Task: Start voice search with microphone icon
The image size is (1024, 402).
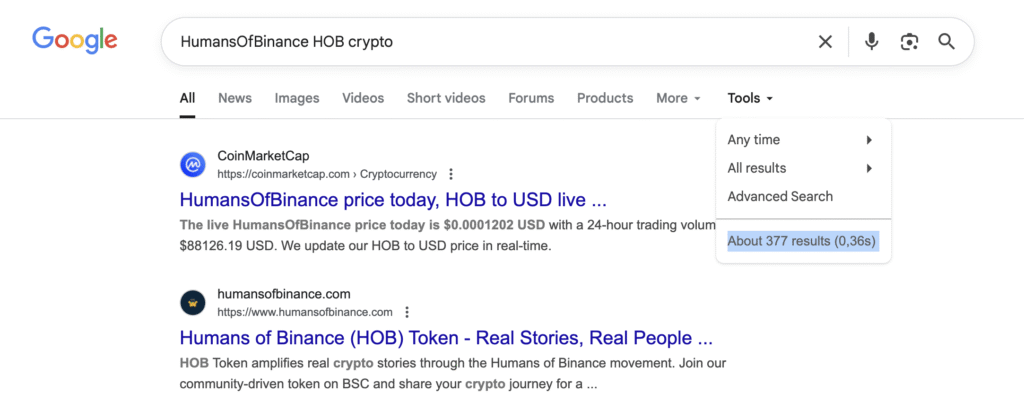Action: click(x=871, y=41)
